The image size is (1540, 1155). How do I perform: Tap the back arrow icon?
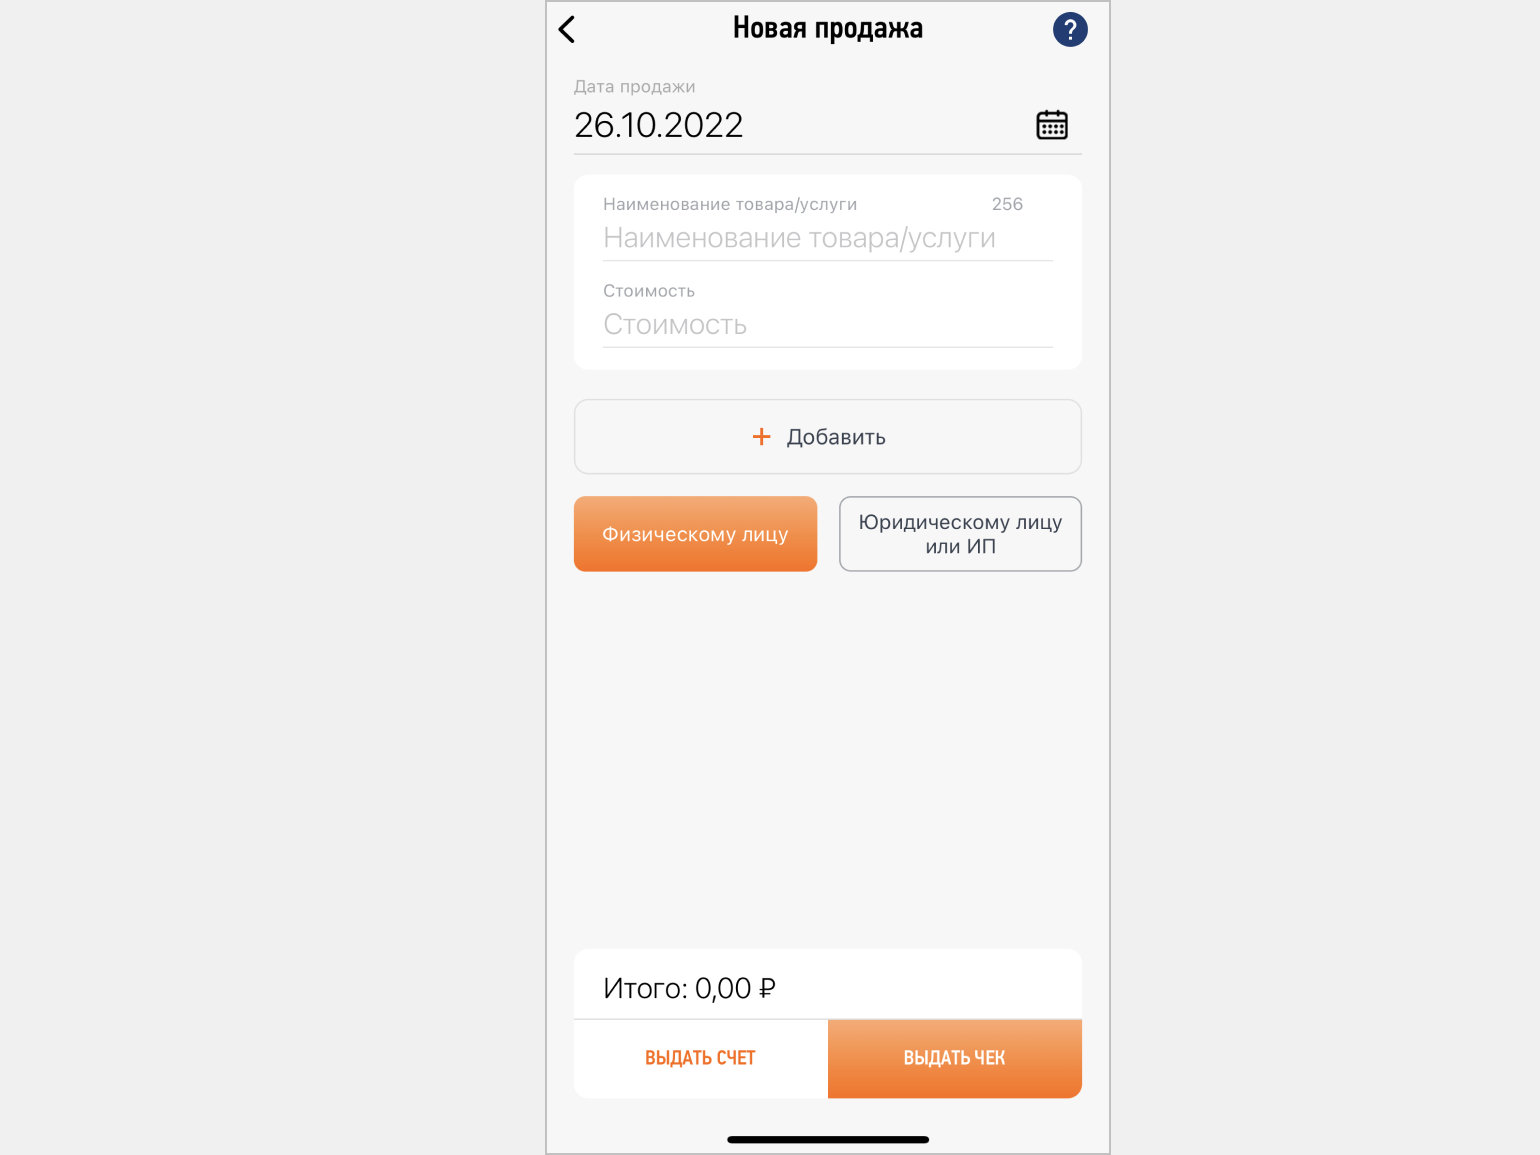point(567,30)
